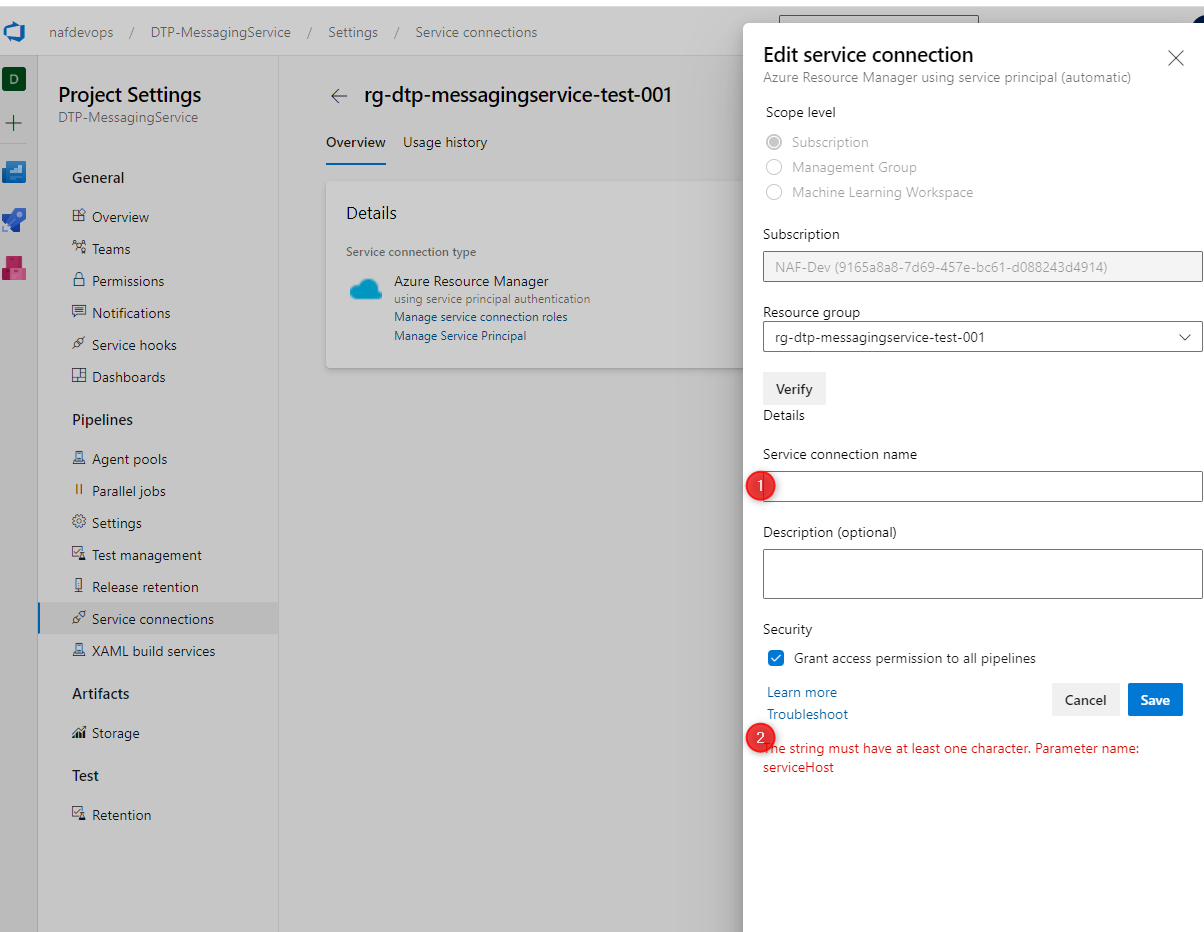Click the Parallel jobs icon
The image size is (1204, 932).
coord(79,490)
